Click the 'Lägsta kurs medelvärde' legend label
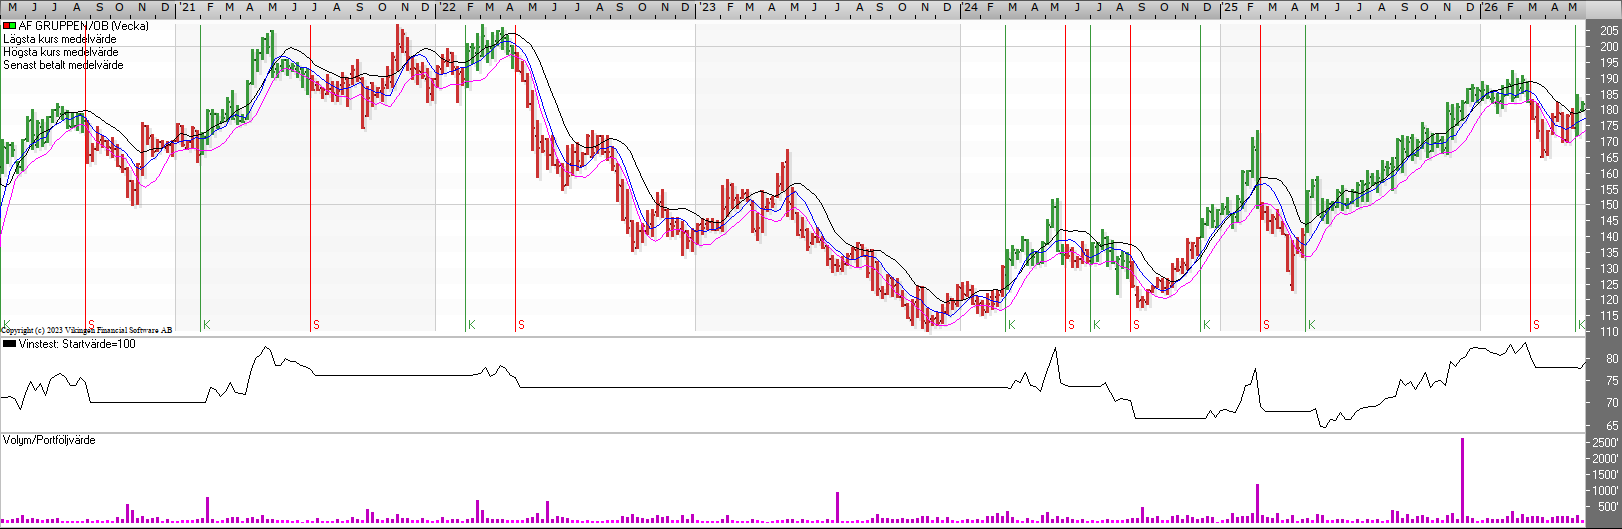 pos(60,39)
